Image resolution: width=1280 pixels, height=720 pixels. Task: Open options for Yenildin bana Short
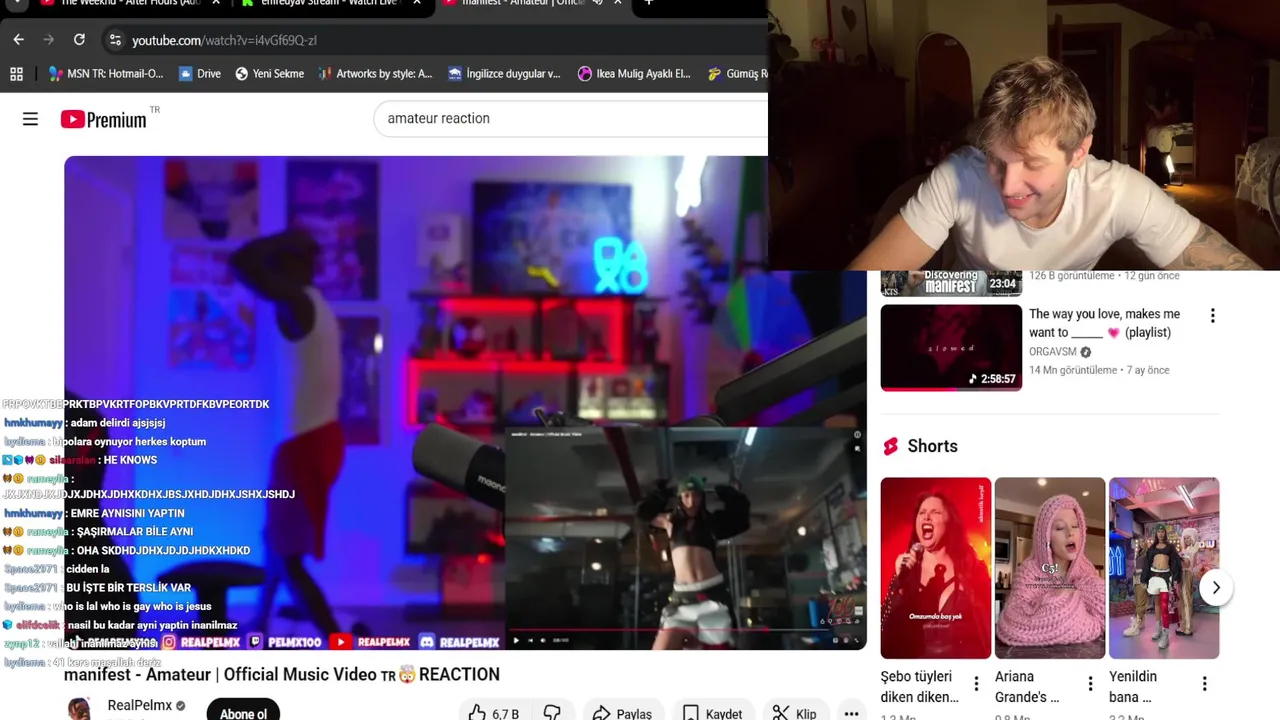coord(1204,684)
